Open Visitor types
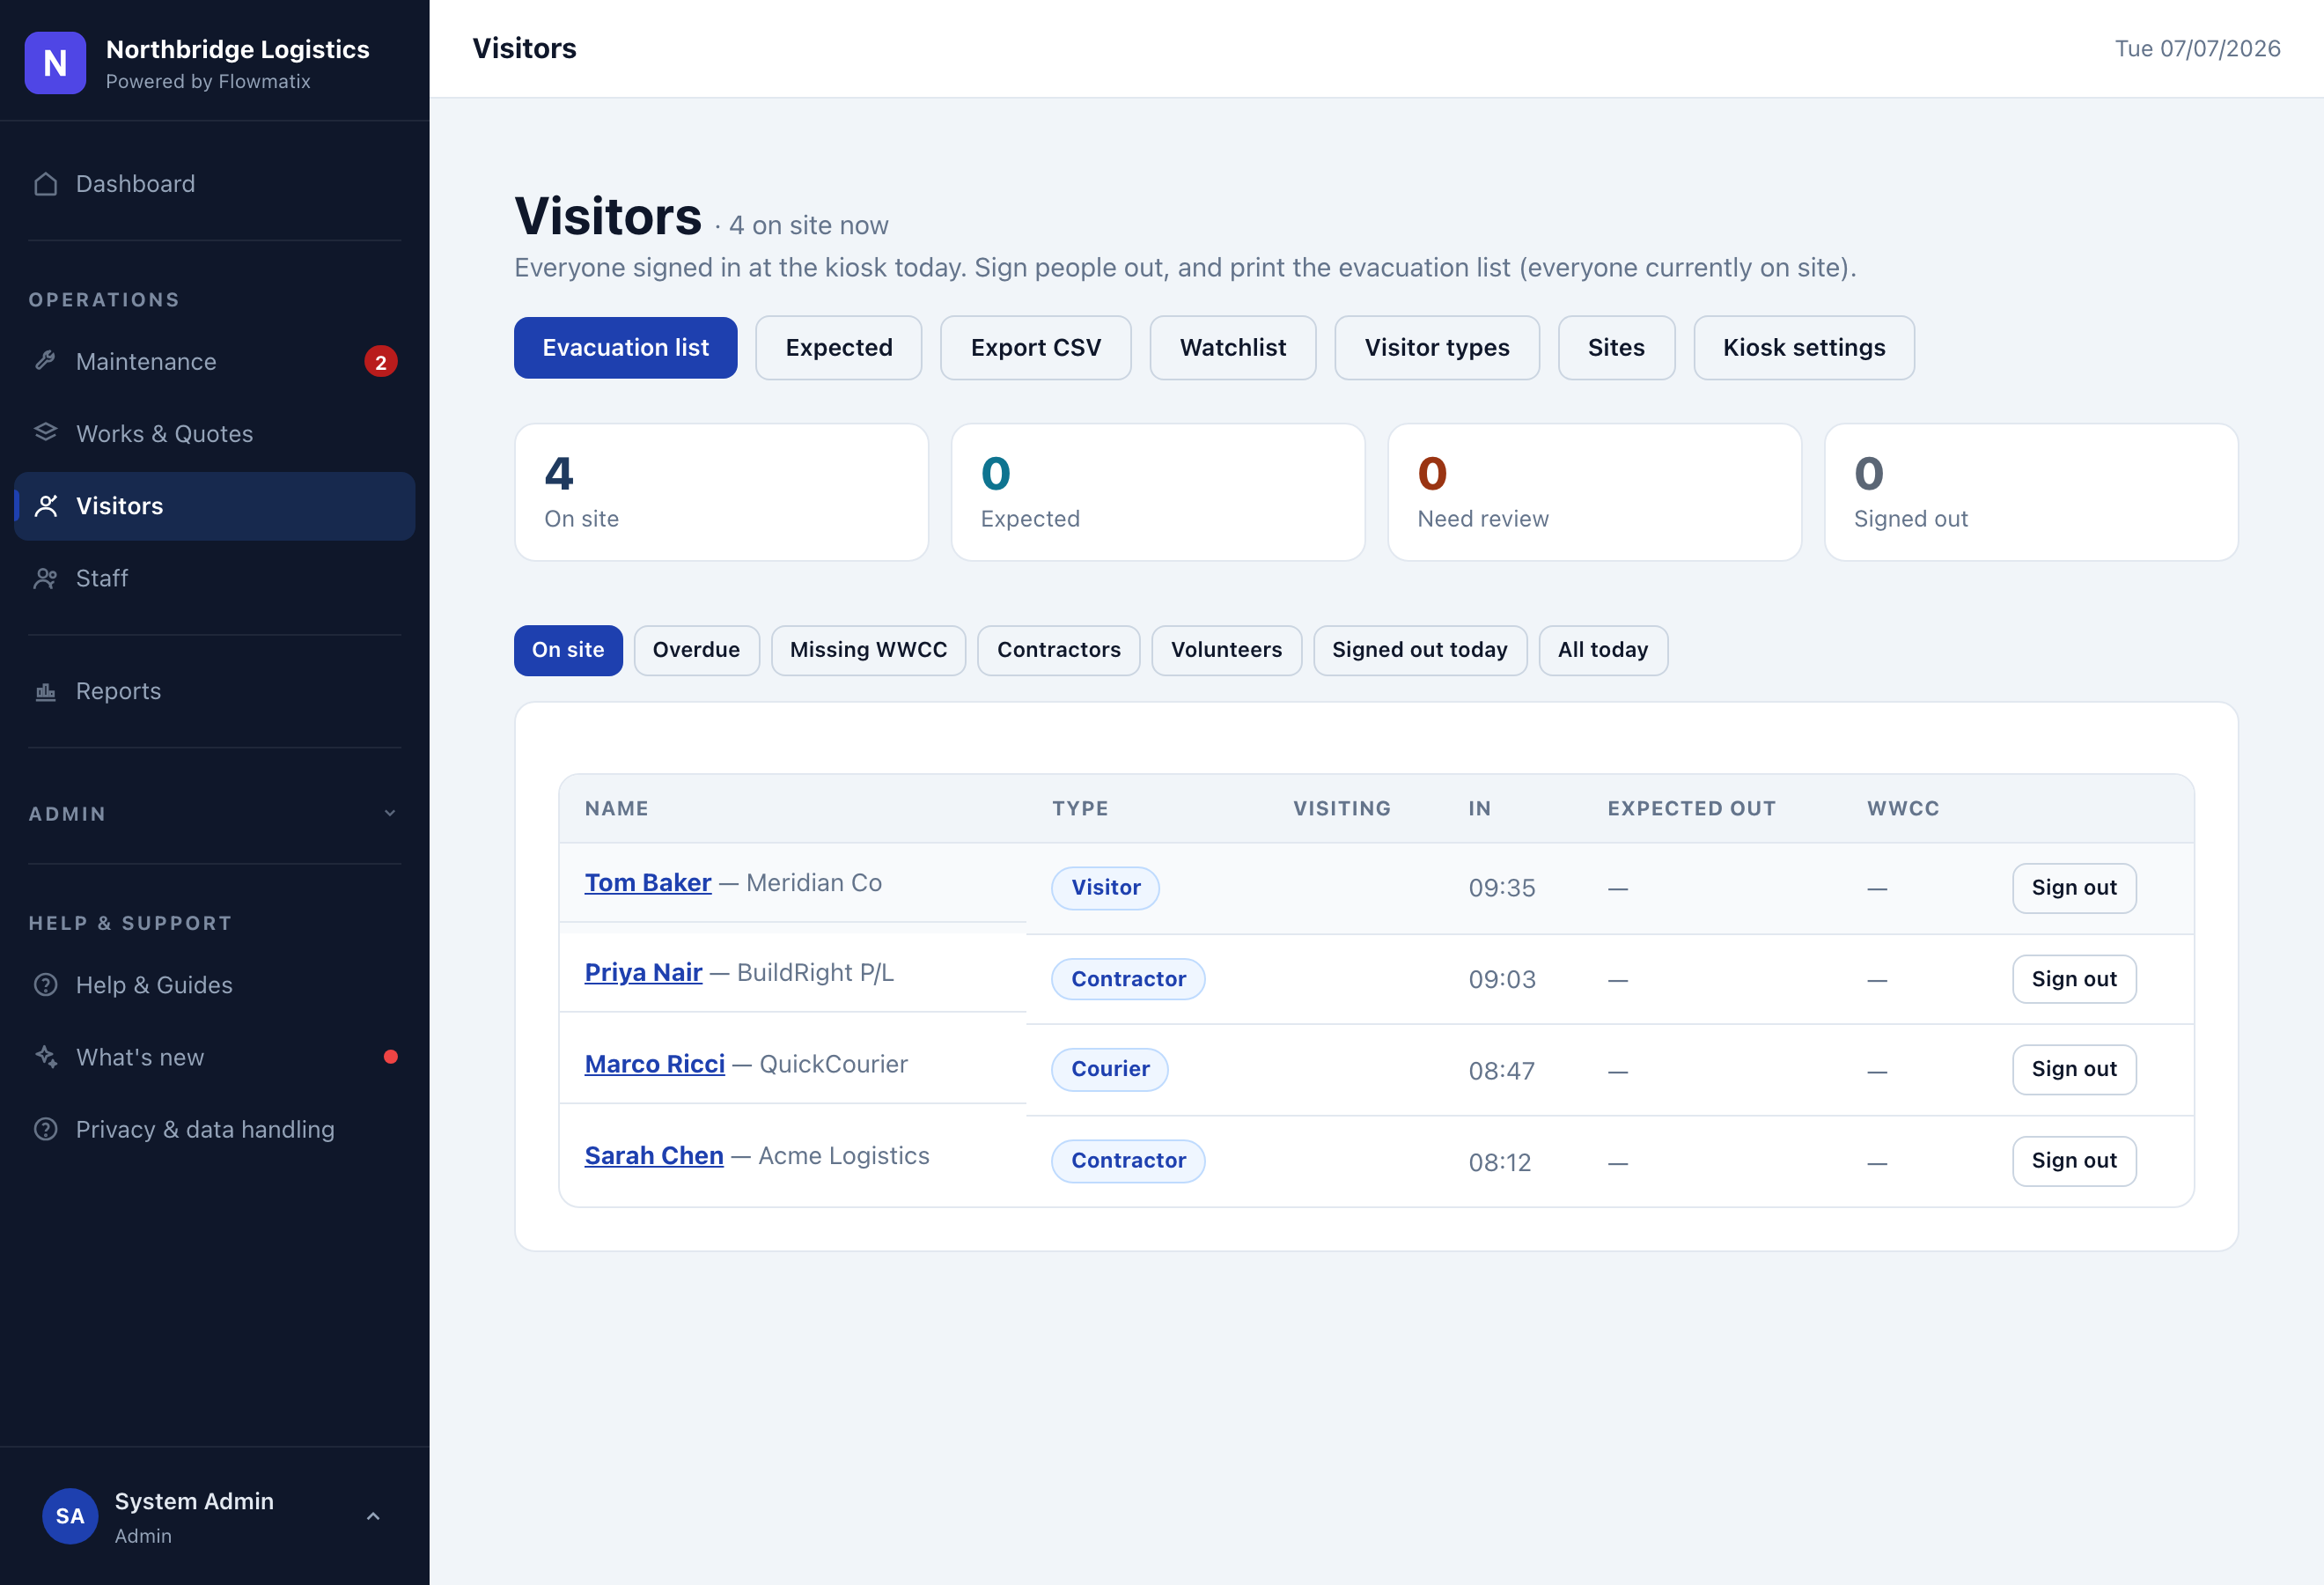Image resolution: width=2324 pixels, height=1585 pixels. pyautogui.click(x=1436, y=348)
